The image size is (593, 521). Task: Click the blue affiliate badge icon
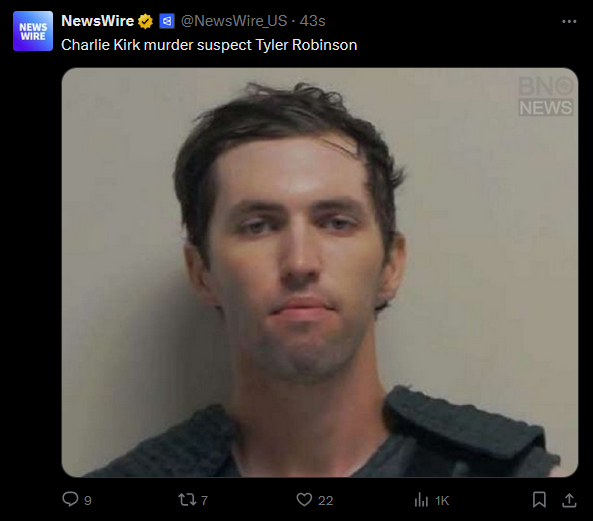coord(167,21)
